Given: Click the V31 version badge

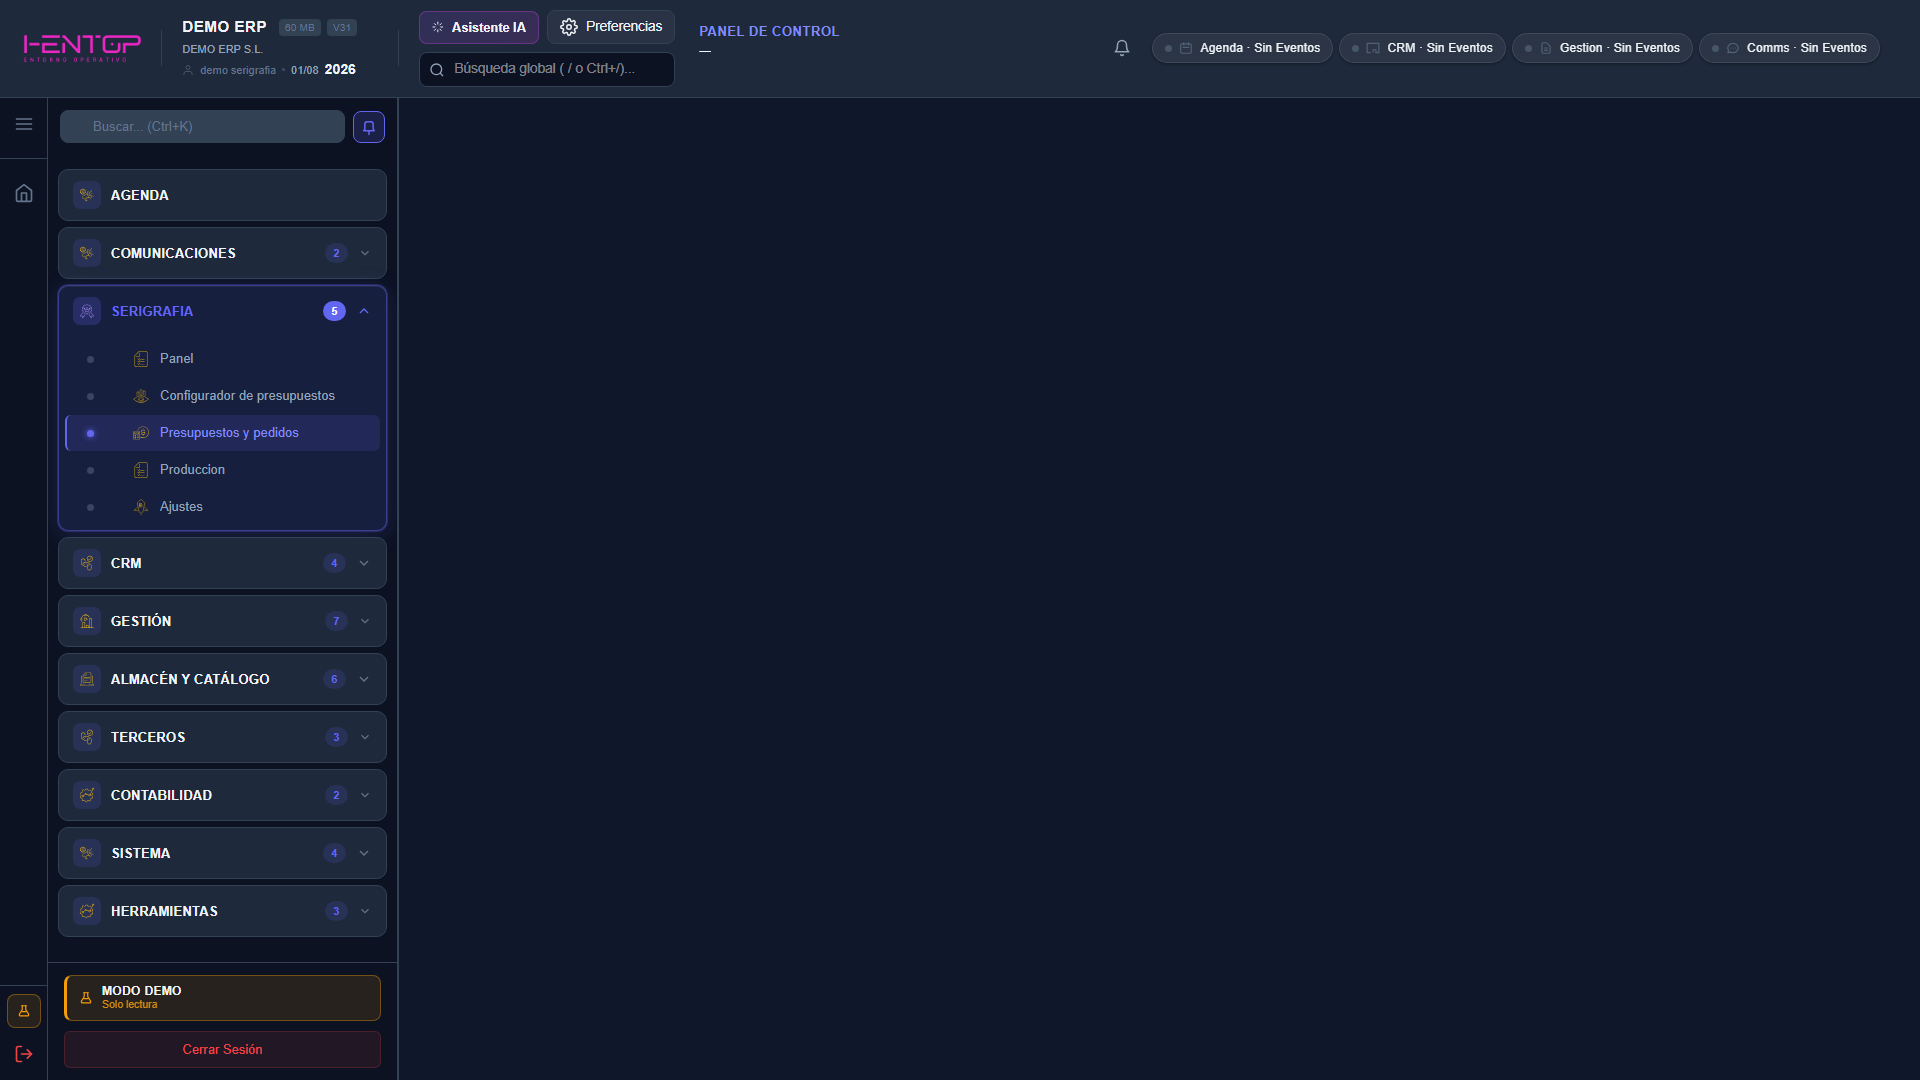Looking at the screenshot, I should pos(342,28).
